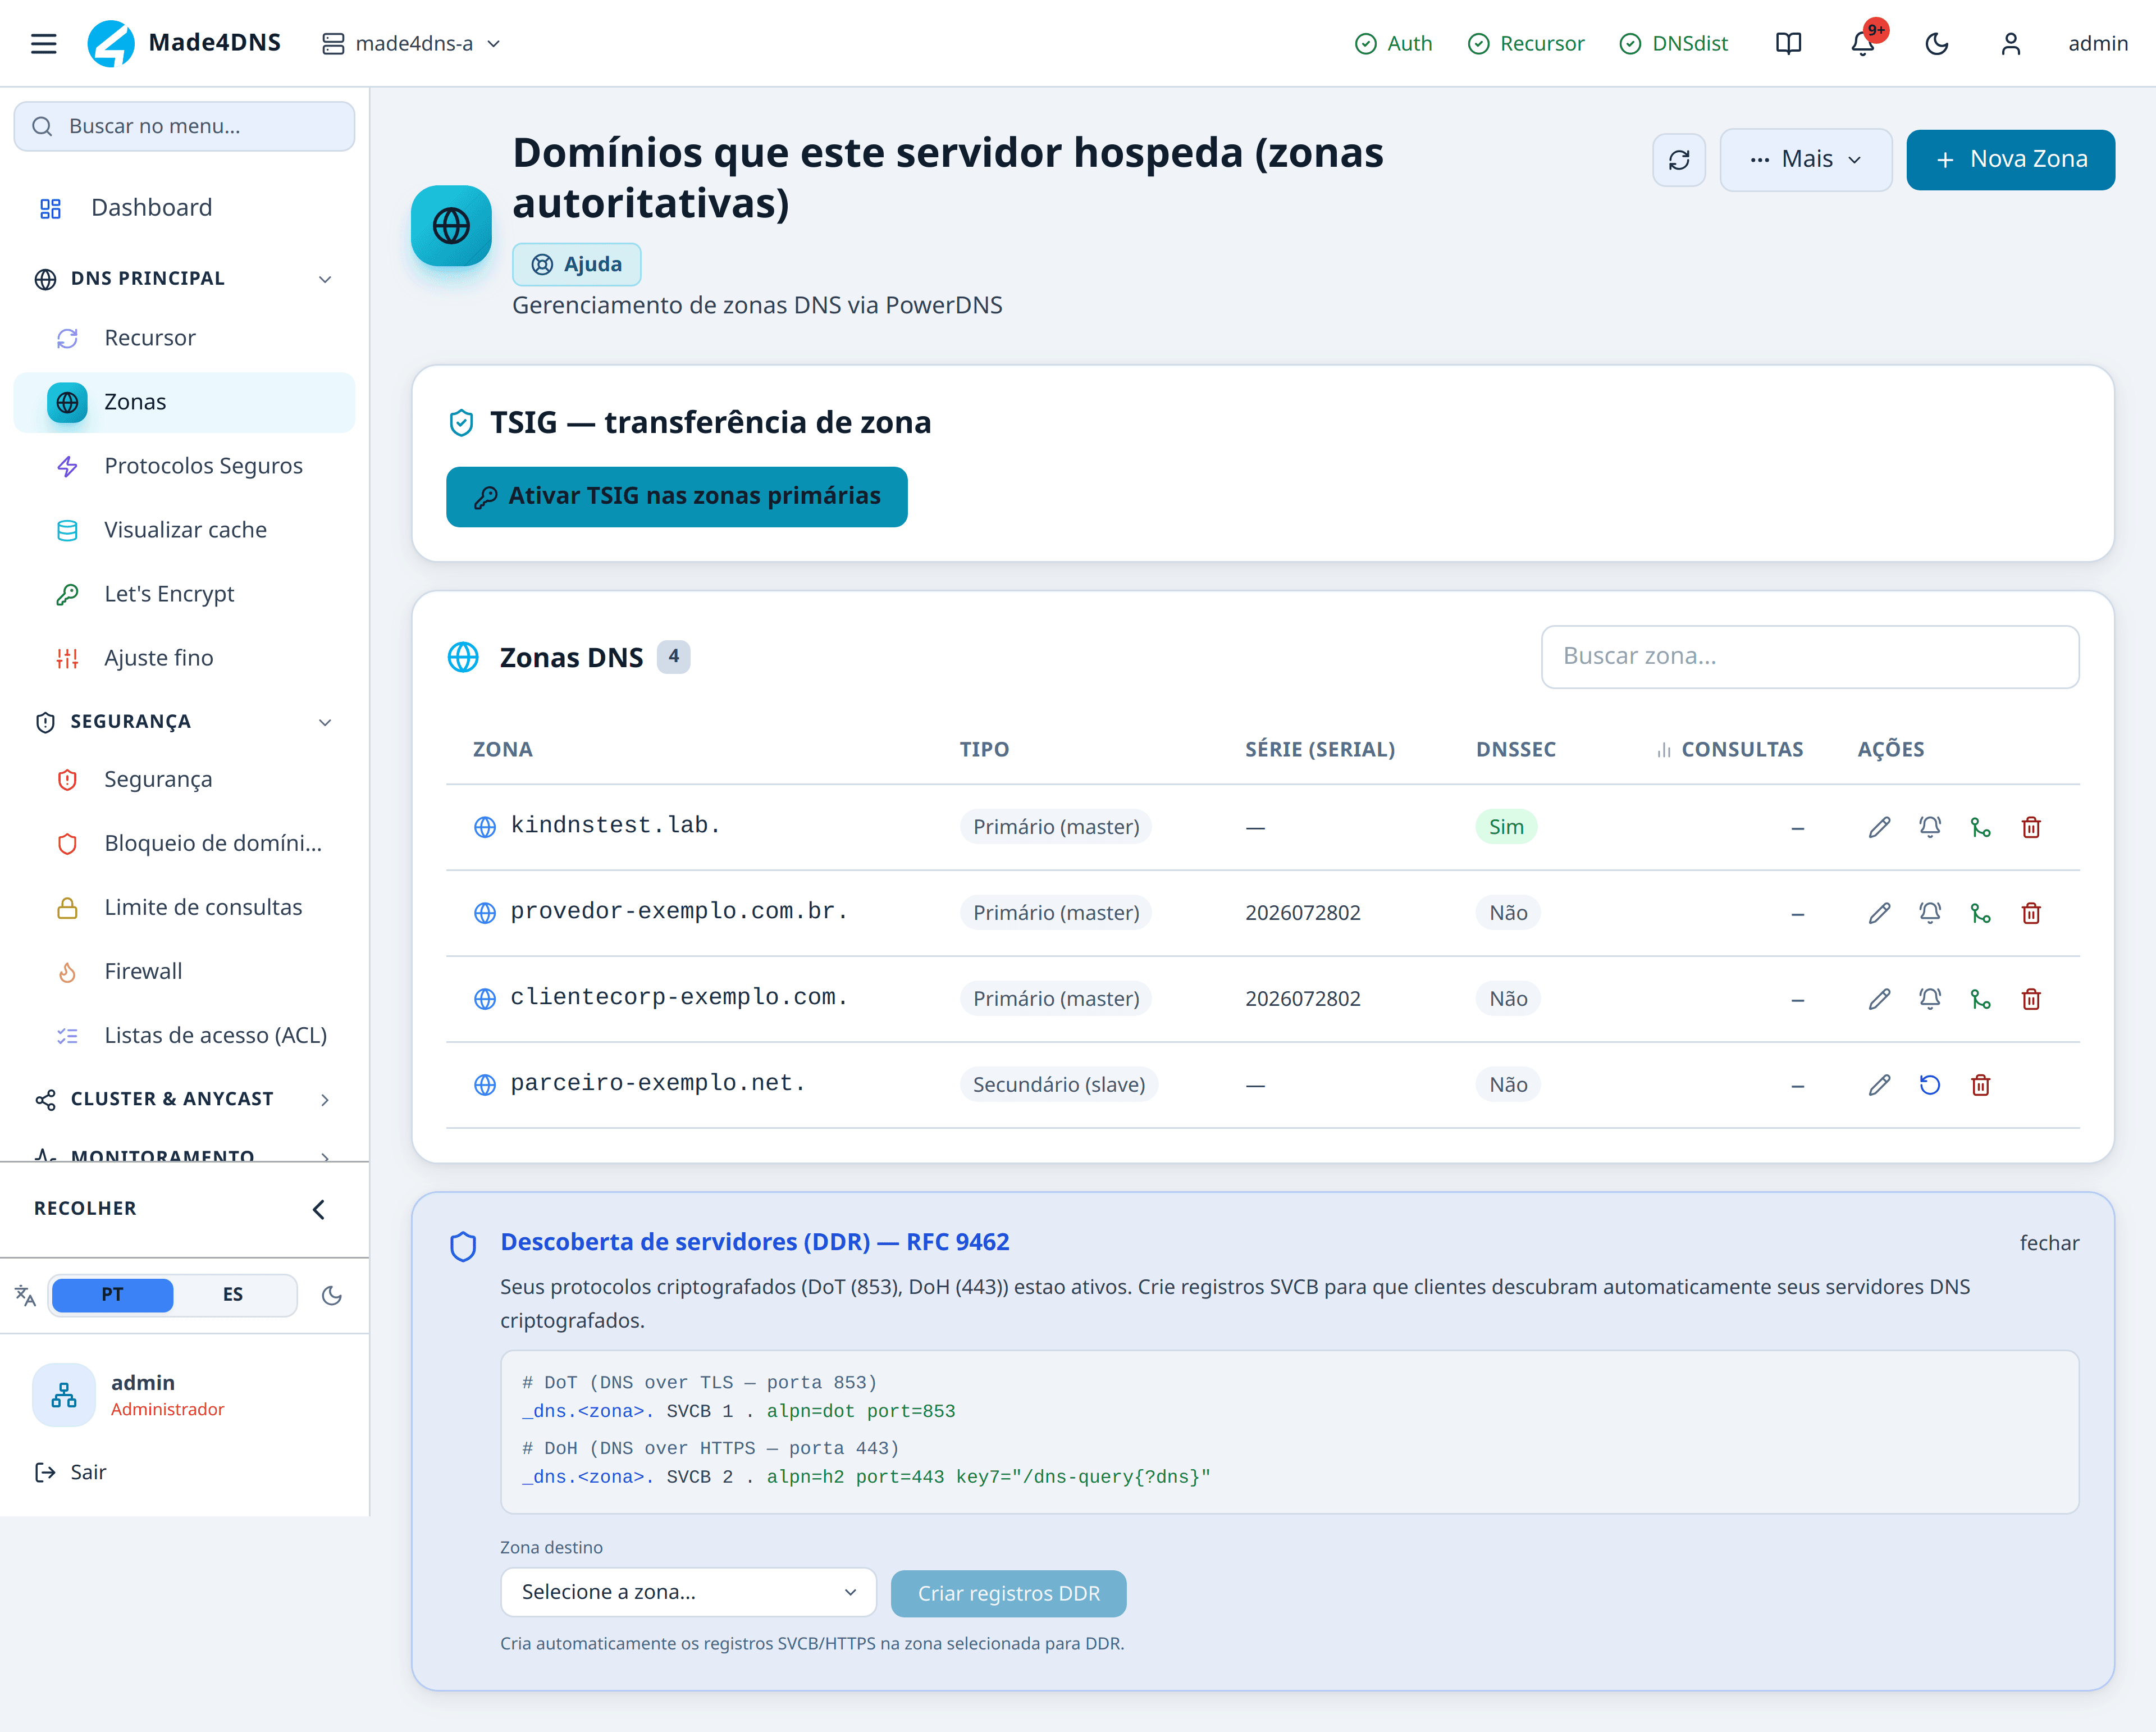The height and width of the screenshot is (1732, 2156).
Task: Click Recursor status in top bar
Action: (1526, 43)
